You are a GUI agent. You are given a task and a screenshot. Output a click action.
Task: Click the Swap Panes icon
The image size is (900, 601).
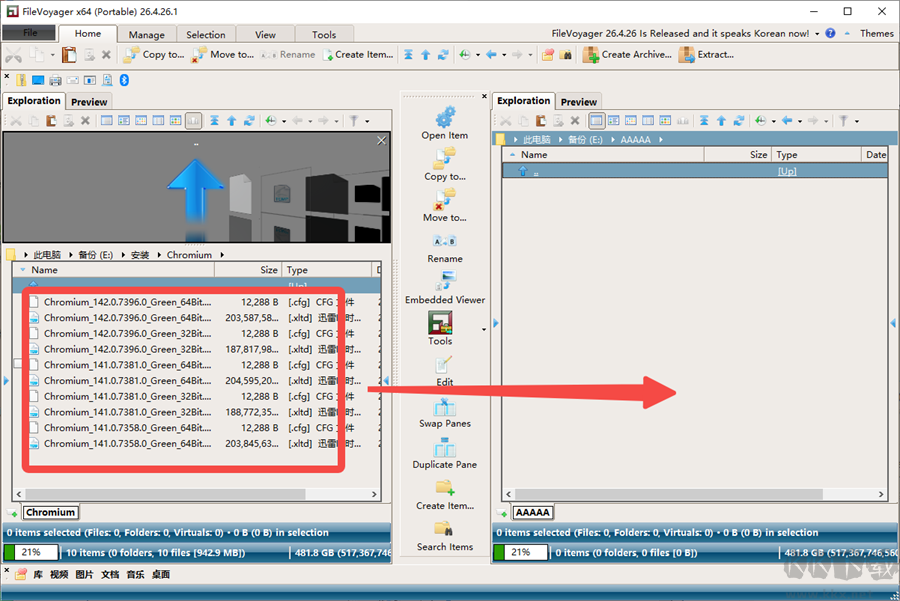point(445,407)
